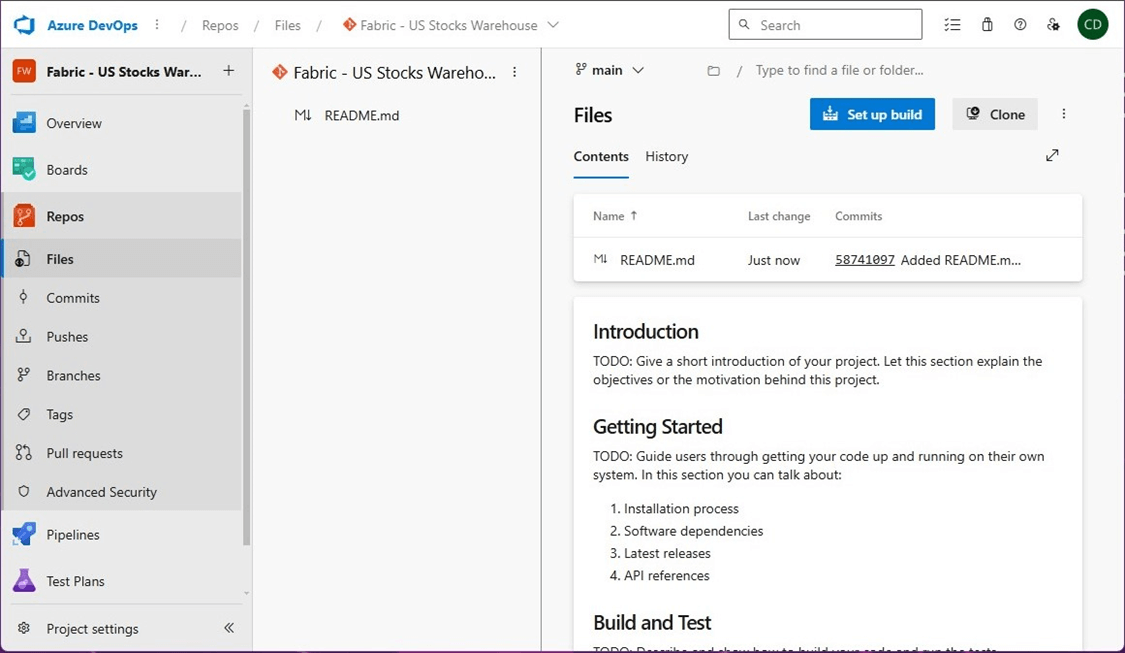Click the Azure DevOps logo icon

[x=24, y=25]
